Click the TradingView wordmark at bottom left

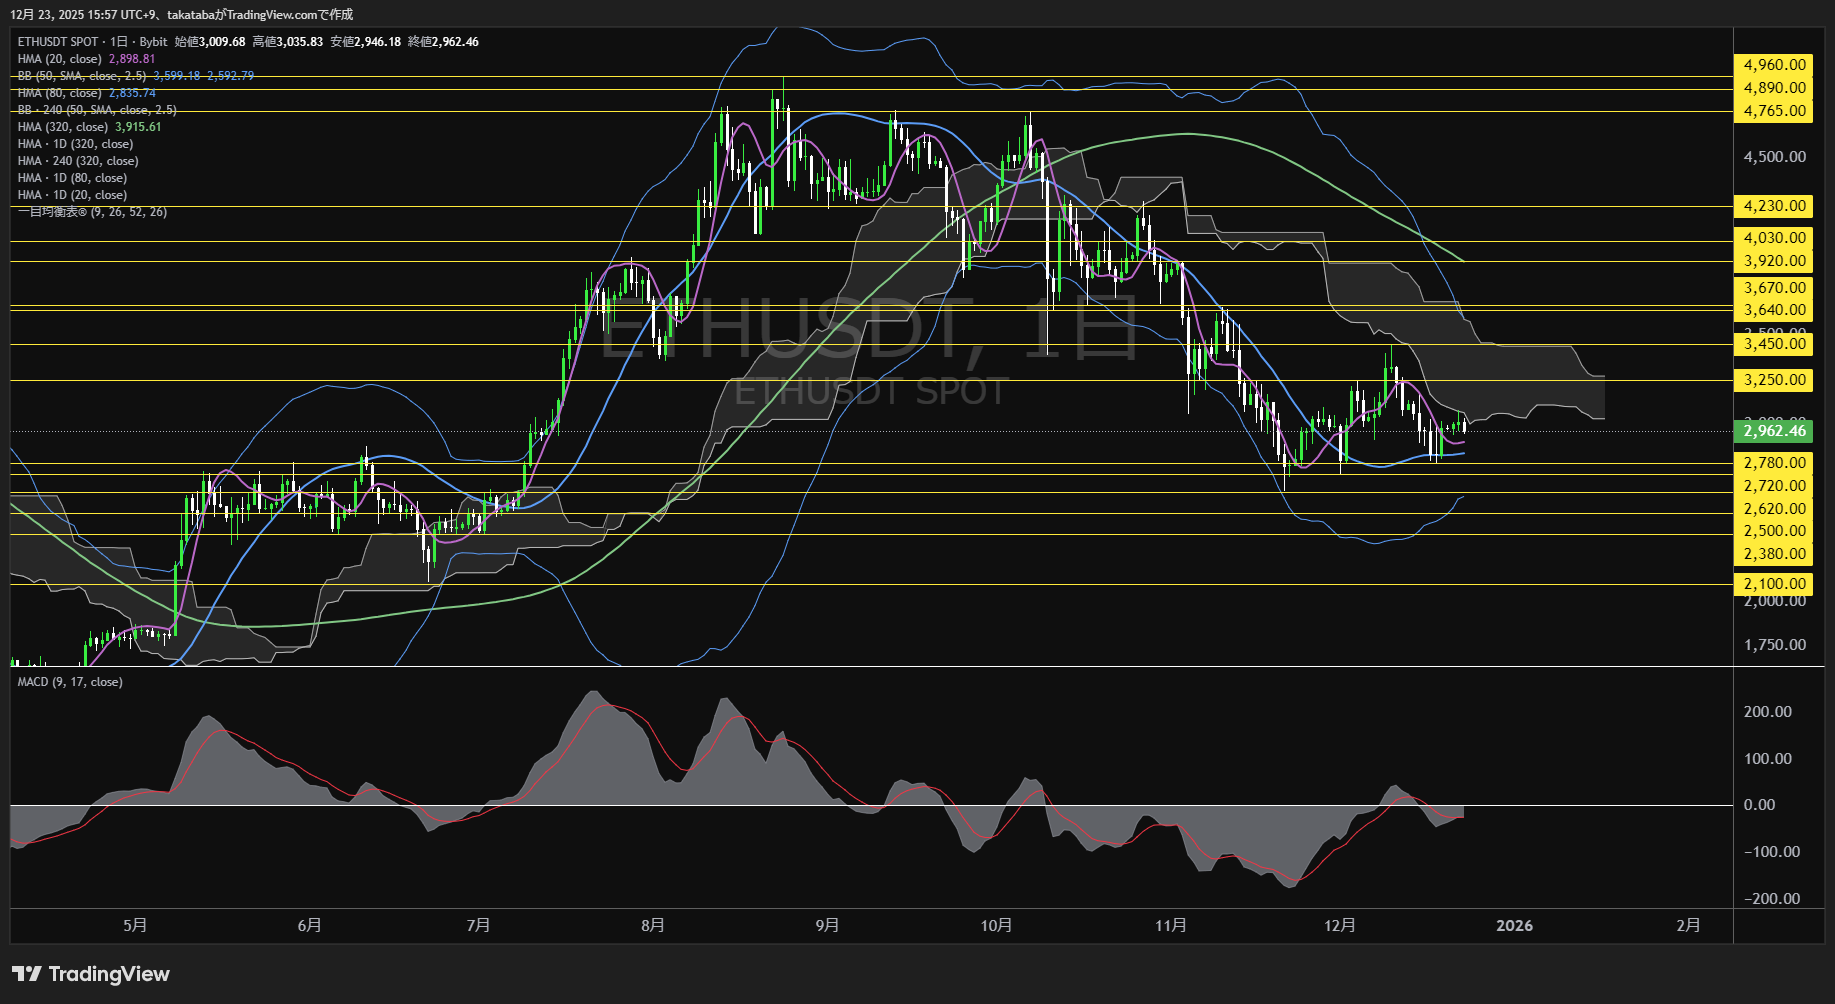(x=109, y=974)
